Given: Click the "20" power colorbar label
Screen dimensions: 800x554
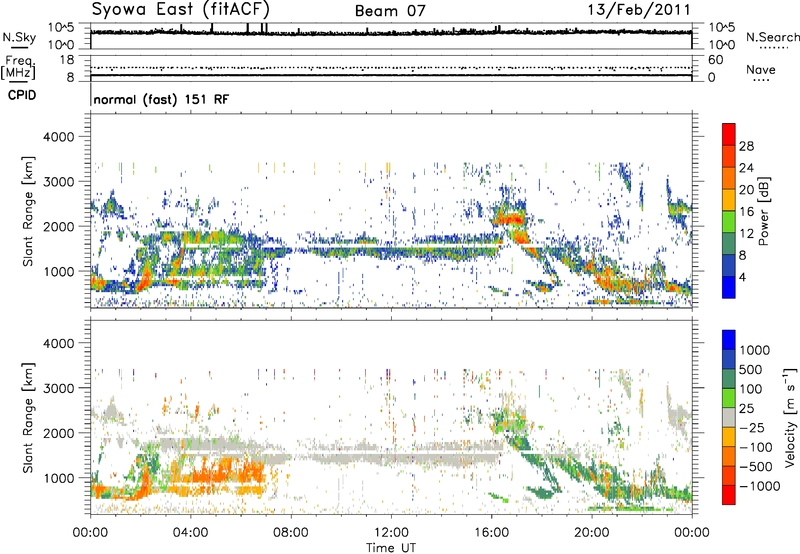Looking at the screenshot, I should [746, 190].
